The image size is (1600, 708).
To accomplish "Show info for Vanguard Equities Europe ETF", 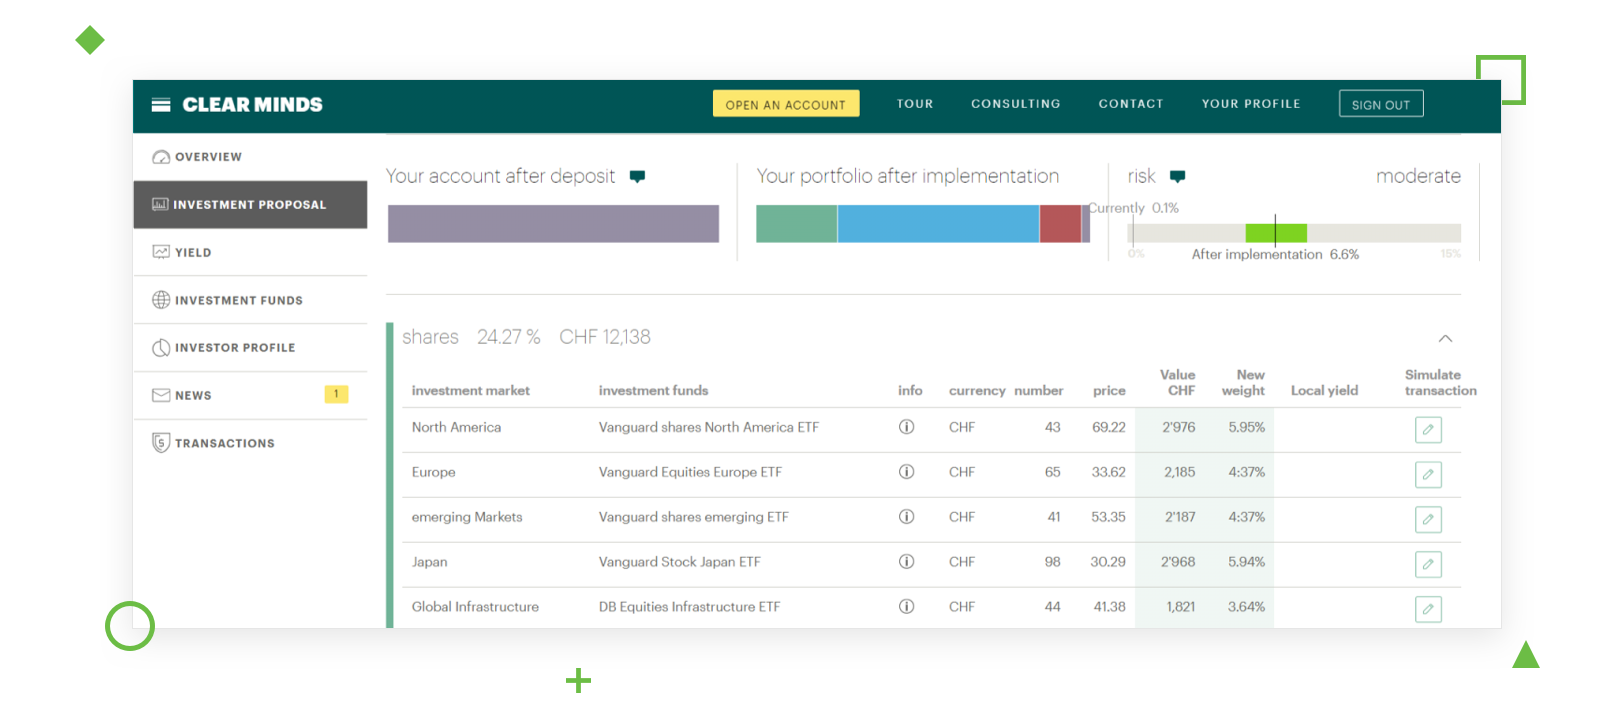I will [x=906, y=472].
